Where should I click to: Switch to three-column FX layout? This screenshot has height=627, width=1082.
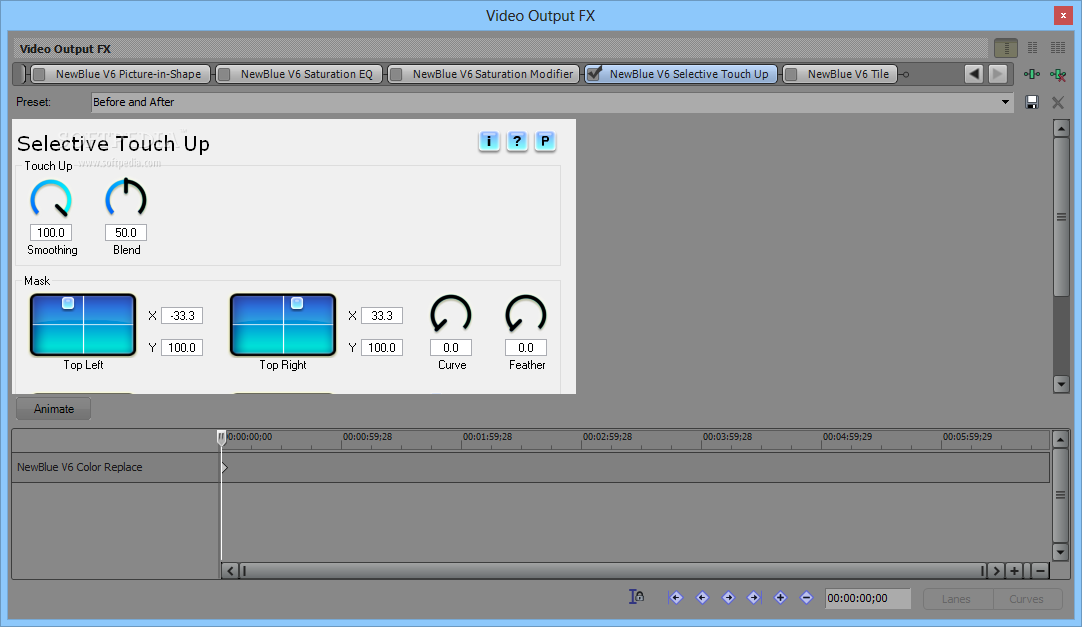pyautogui.click(x=1058, y=48)
